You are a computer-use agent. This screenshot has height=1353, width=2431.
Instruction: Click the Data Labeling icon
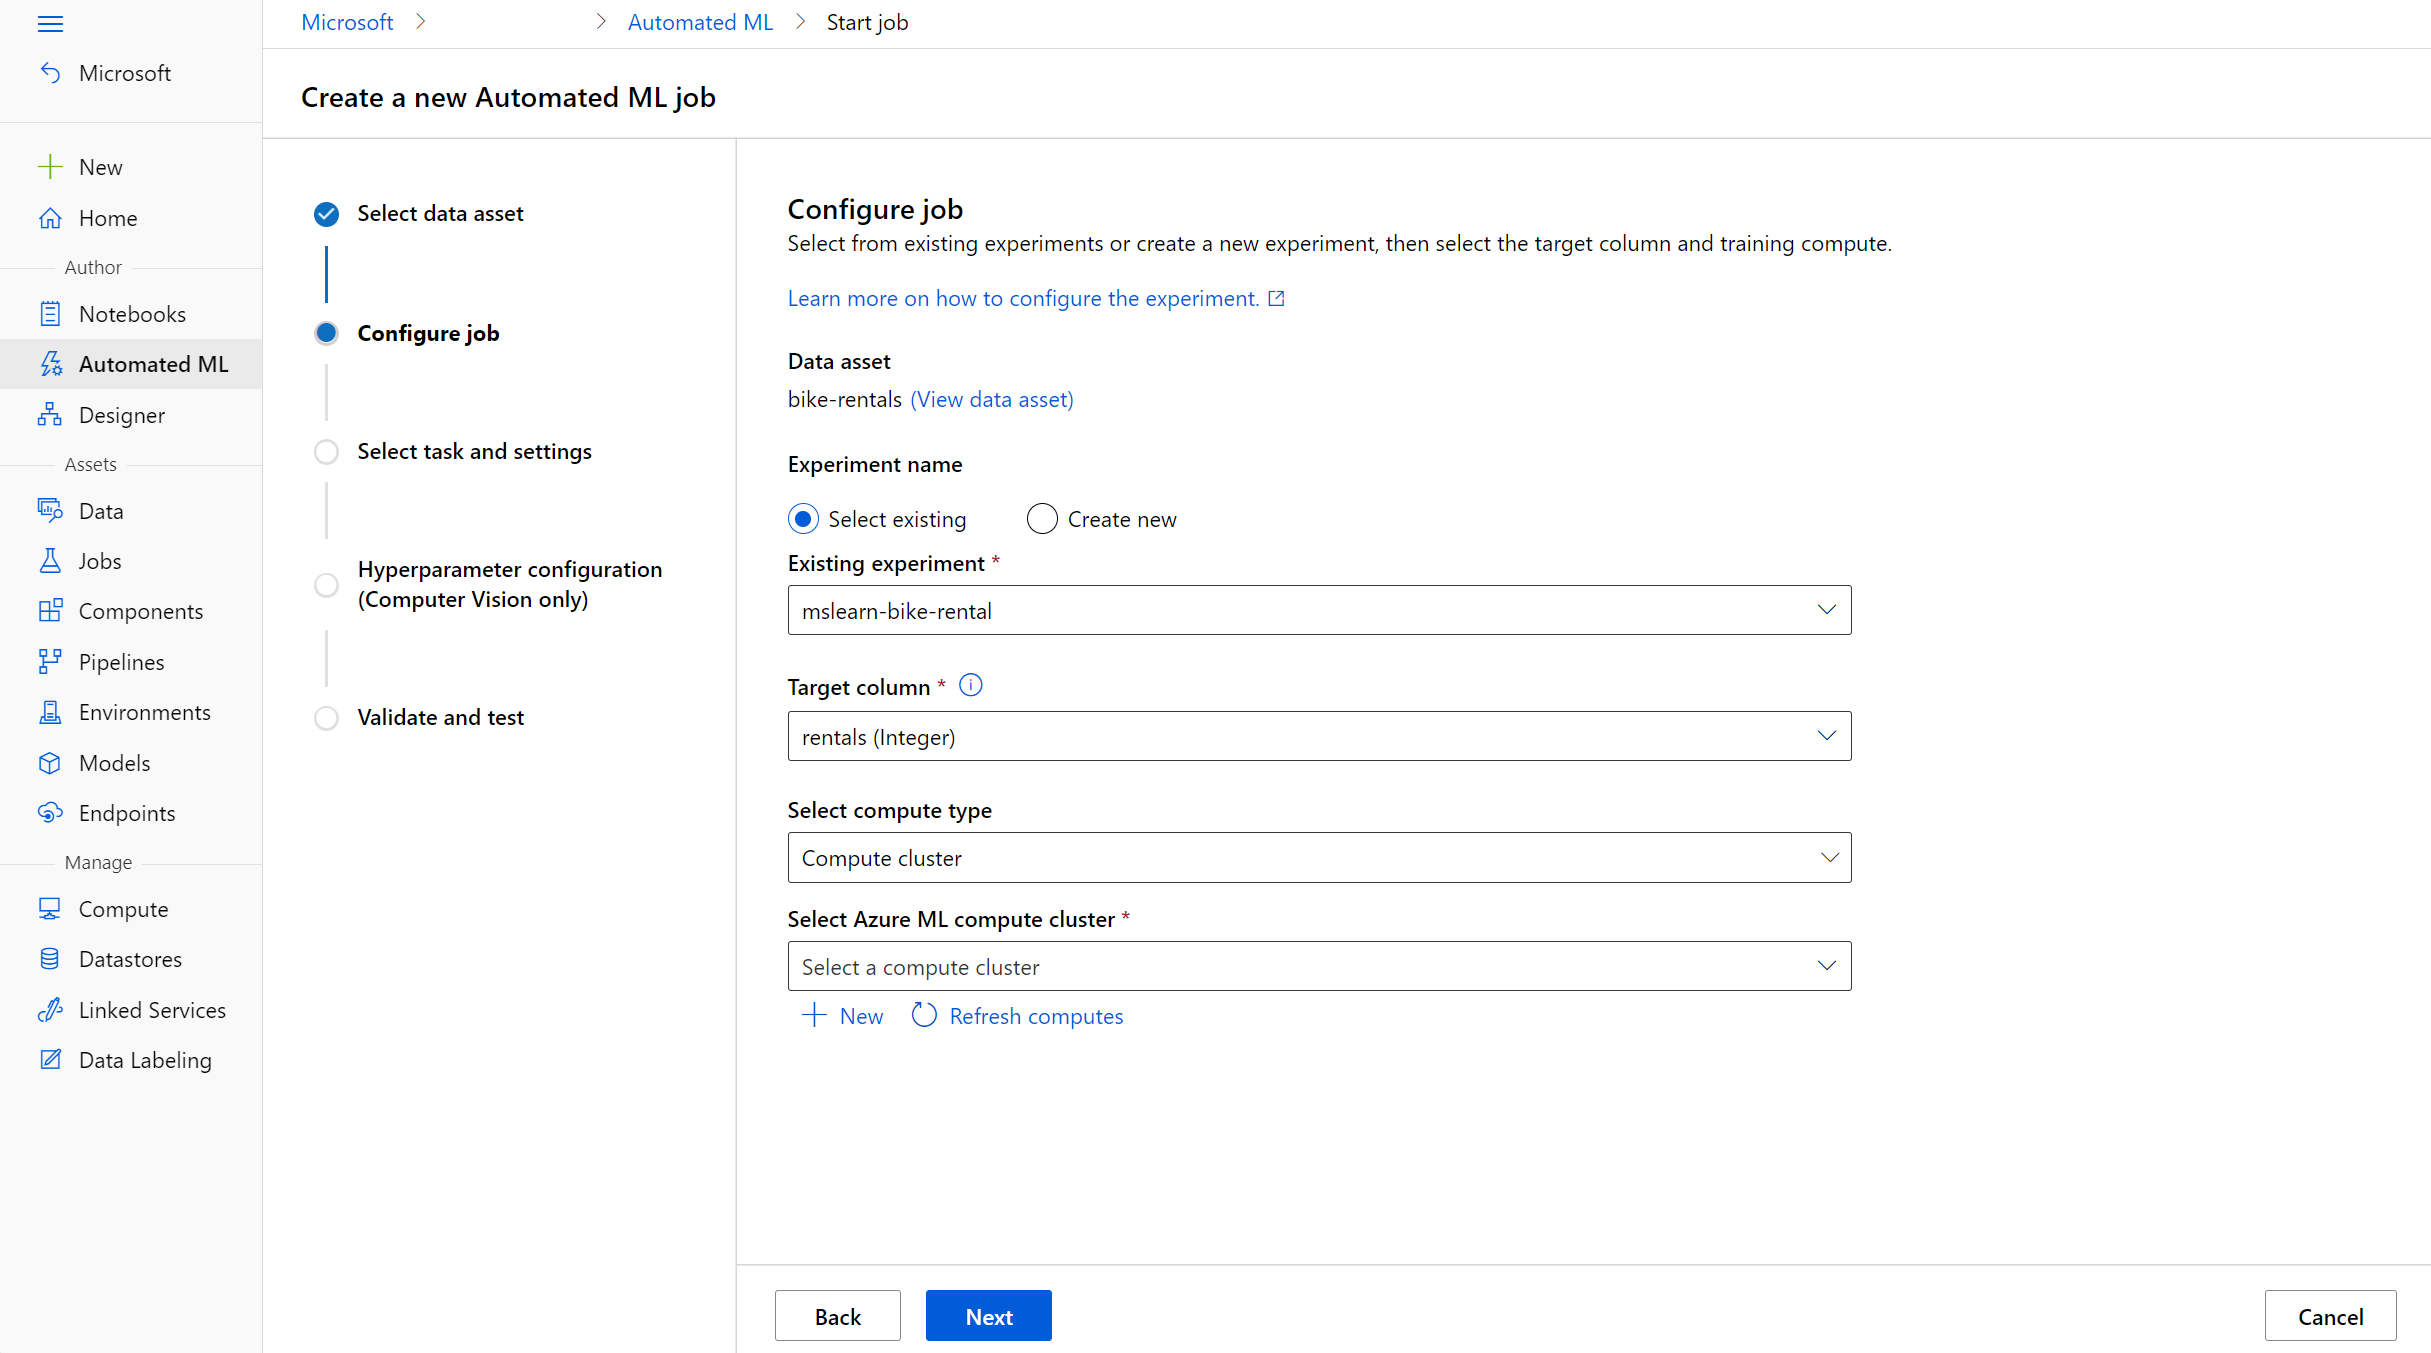click(49, 1060)
